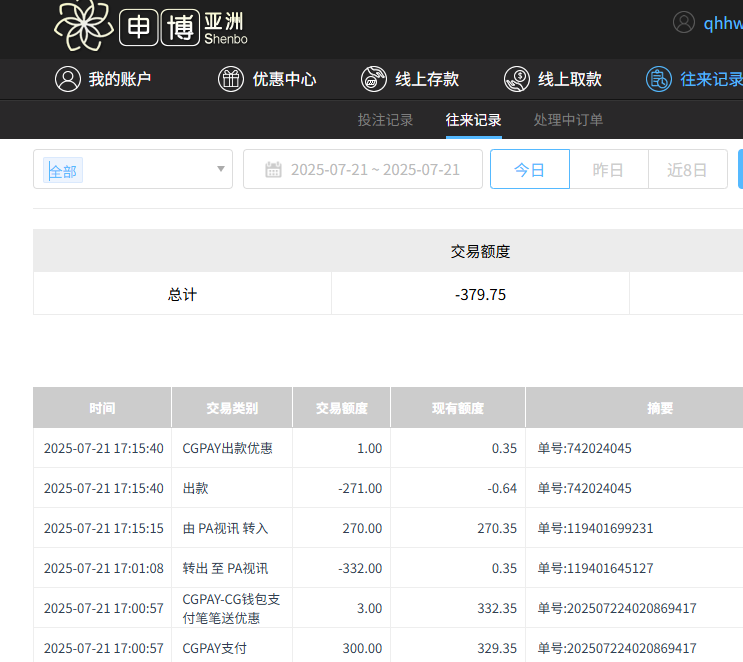The image size is (743, 662).
Task: Click the My Account person icon
Action: tap(67, 79)
